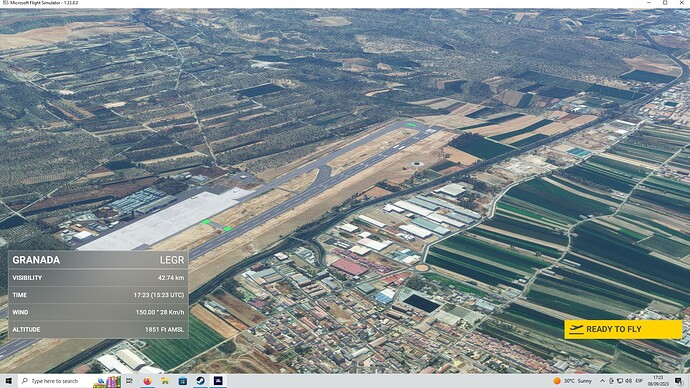Minimize the Flight Simulator window
The width and height of the screenshot is (690, 388).
pos(649,3)
